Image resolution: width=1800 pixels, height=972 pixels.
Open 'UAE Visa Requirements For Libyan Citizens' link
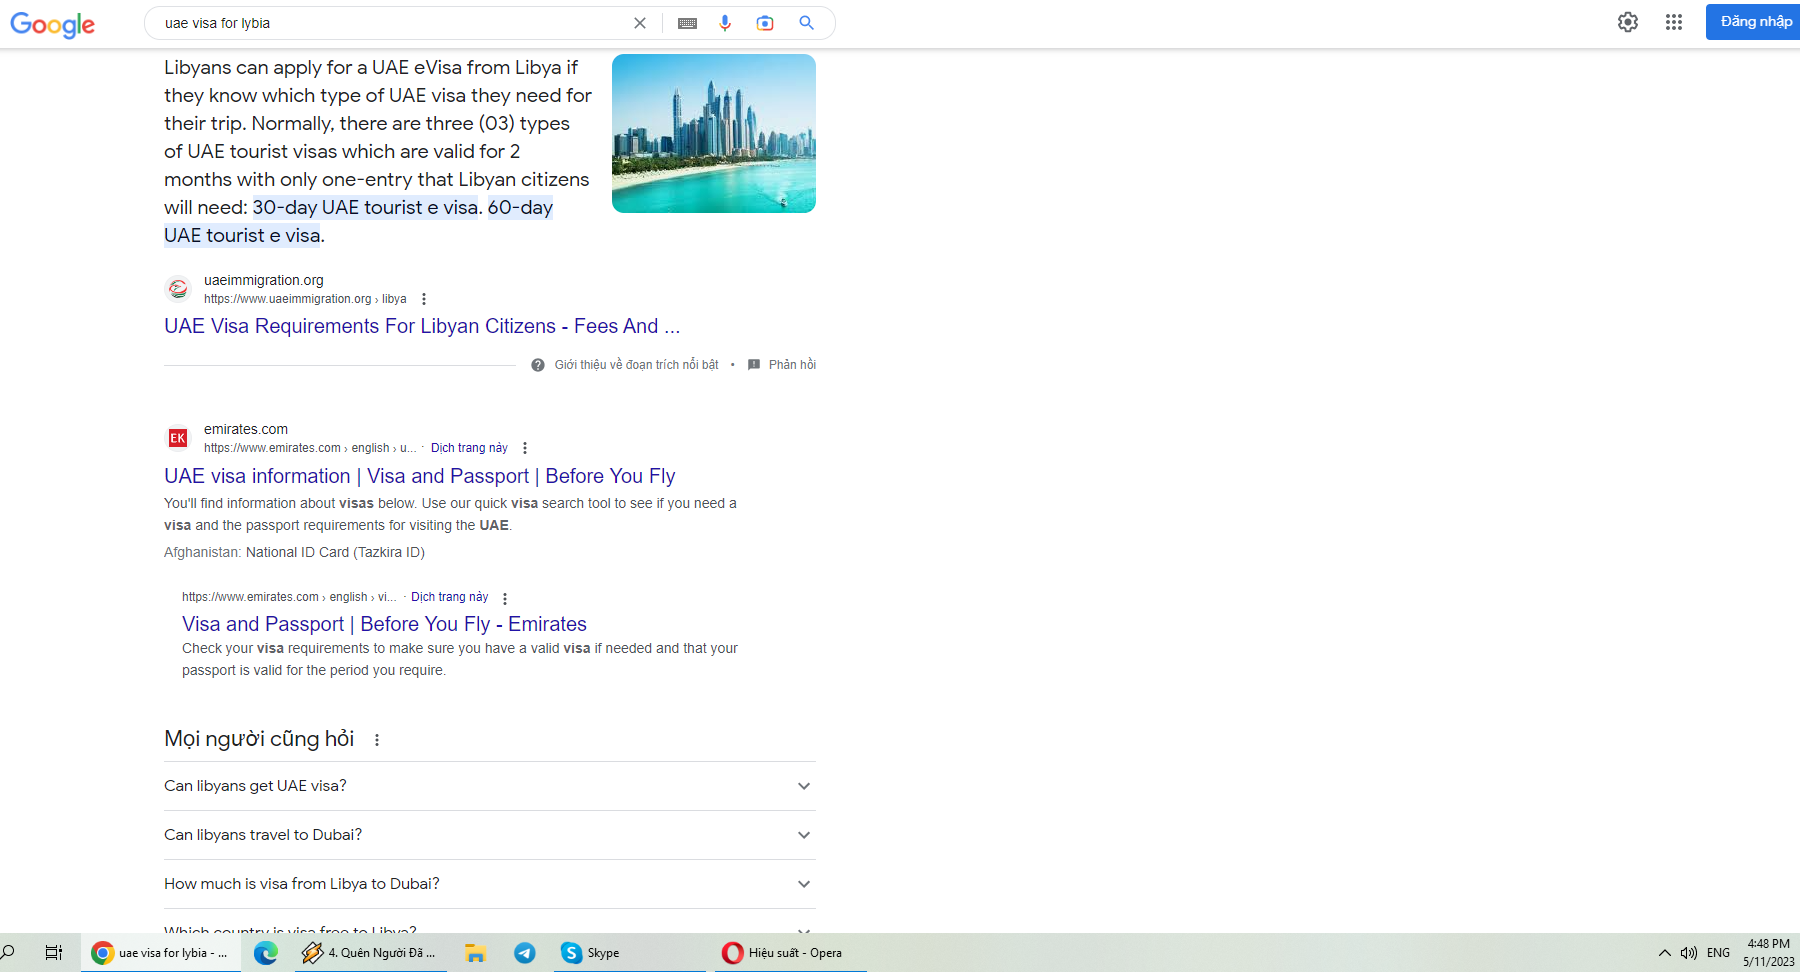422,326
